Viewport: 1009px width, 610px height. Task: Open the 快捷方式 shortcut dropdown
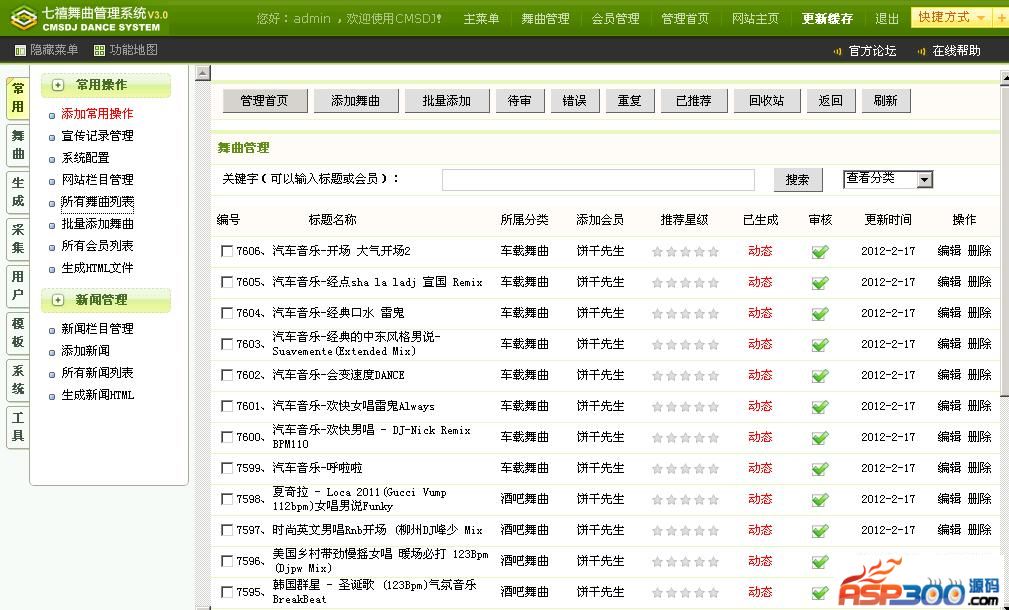pyautogui.click(x=950, y=17)
